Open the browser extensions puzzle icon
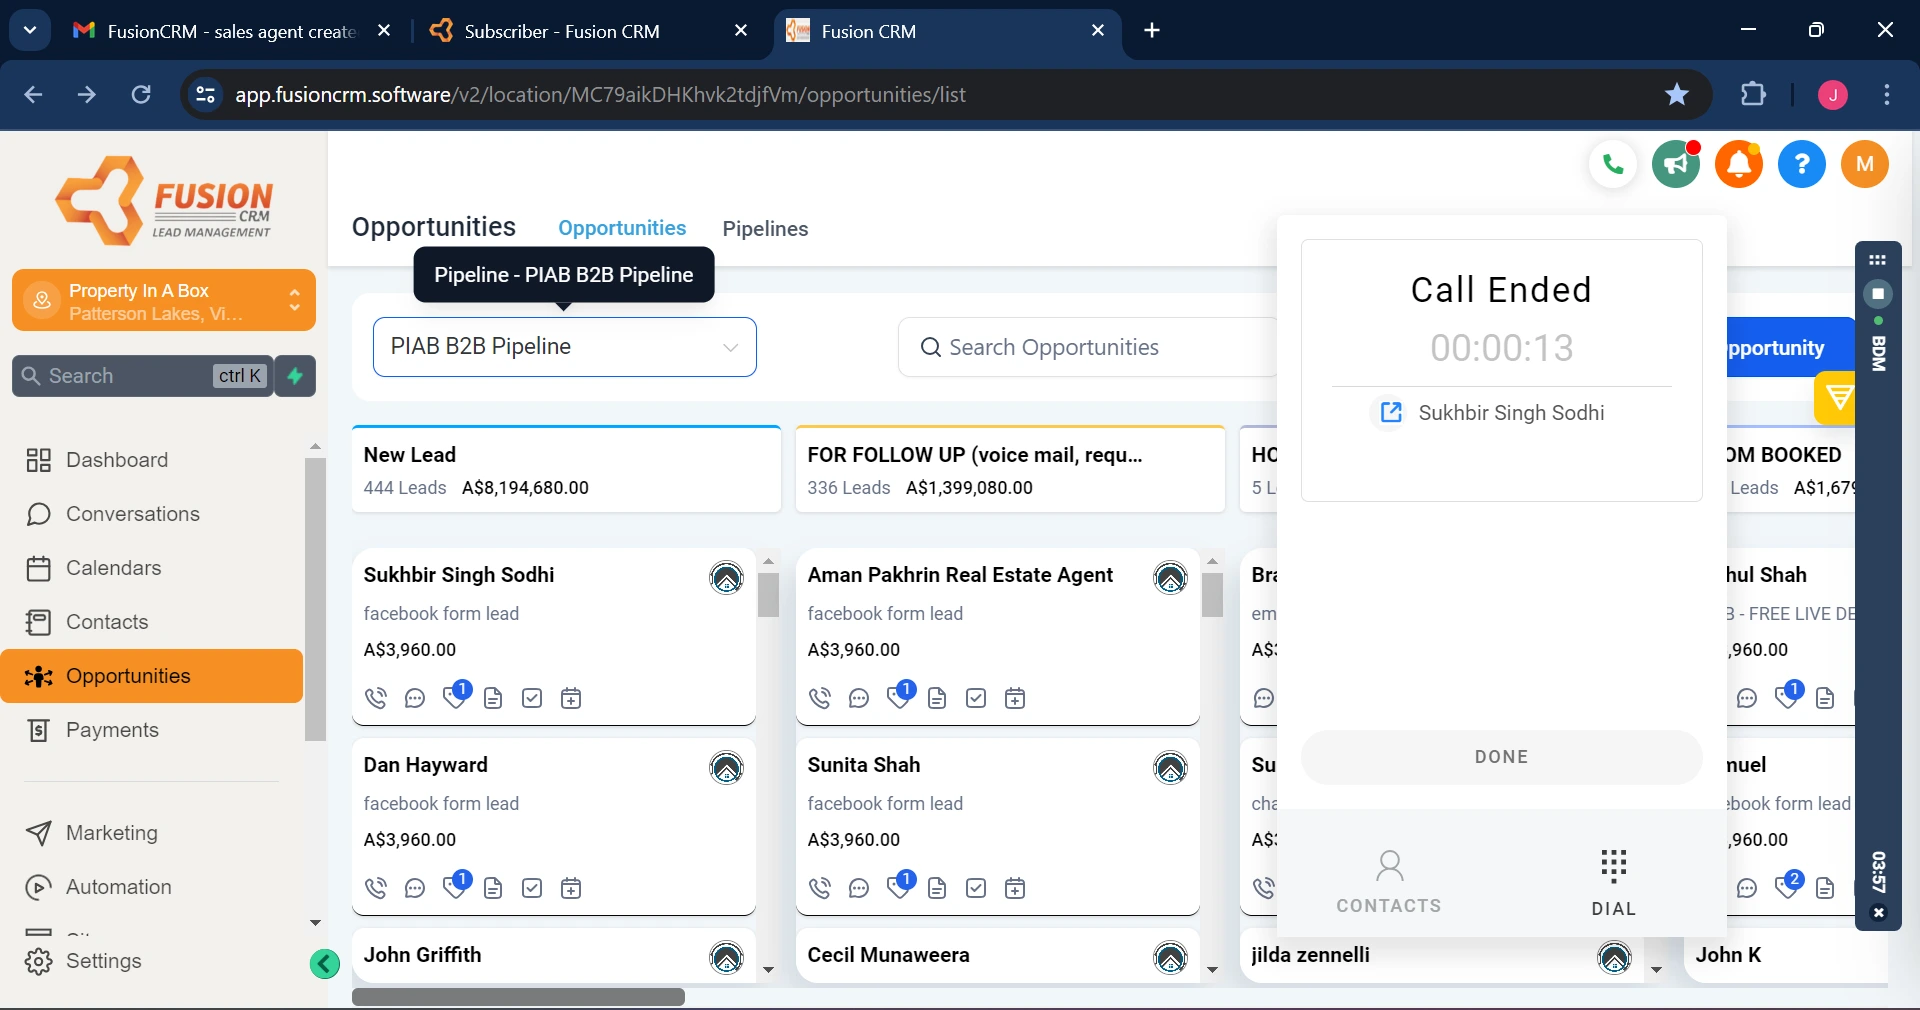Screen dimensions: 1920x1010 (x=1754, y=95)
